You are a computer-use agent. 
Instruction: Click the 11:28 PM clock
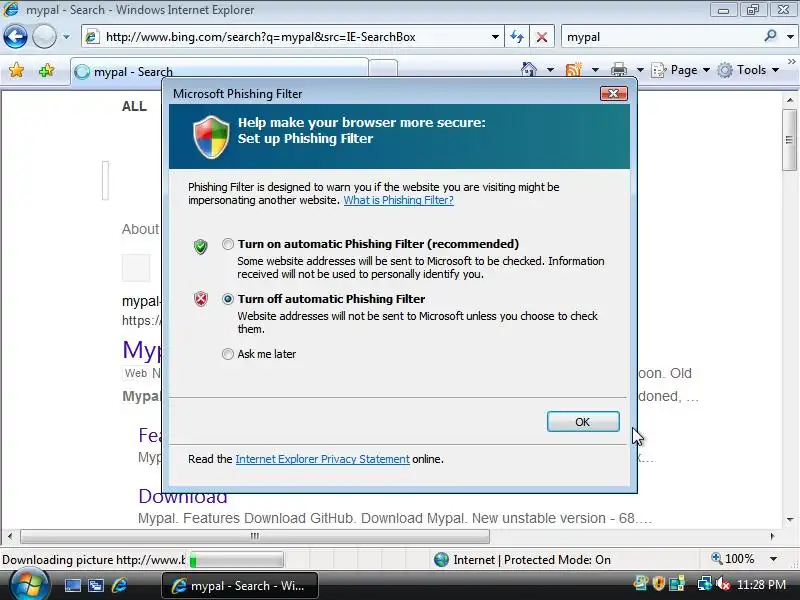click(x=761, y=585)
